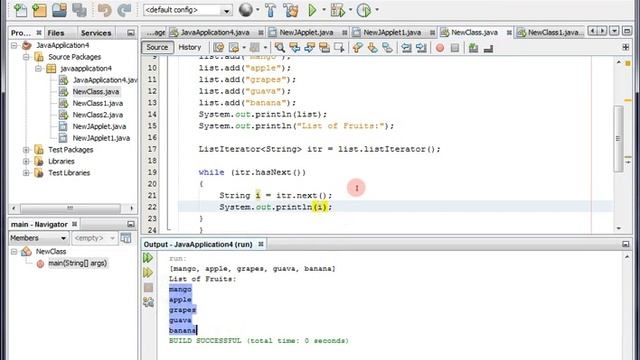Click the Previous Bookmark icon
Image resolution: width=640 pixels, height=360 pixels.
point(358,48)
